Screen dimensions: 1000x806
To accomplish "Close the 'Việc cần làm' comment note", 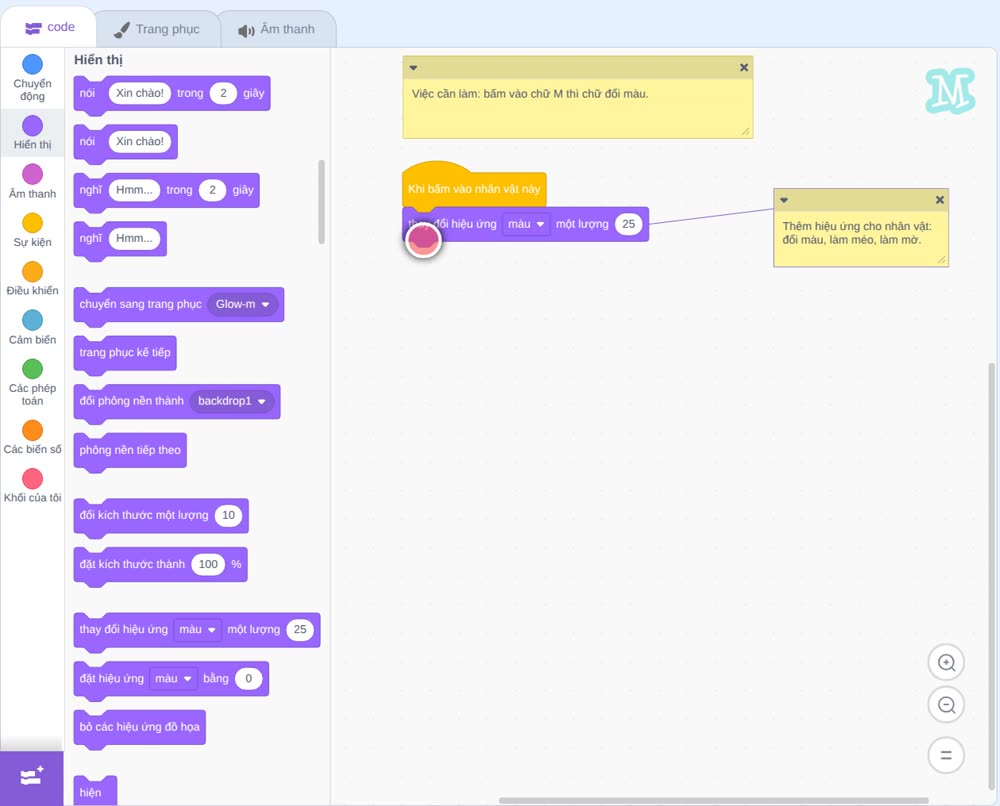I will point(744,67).
